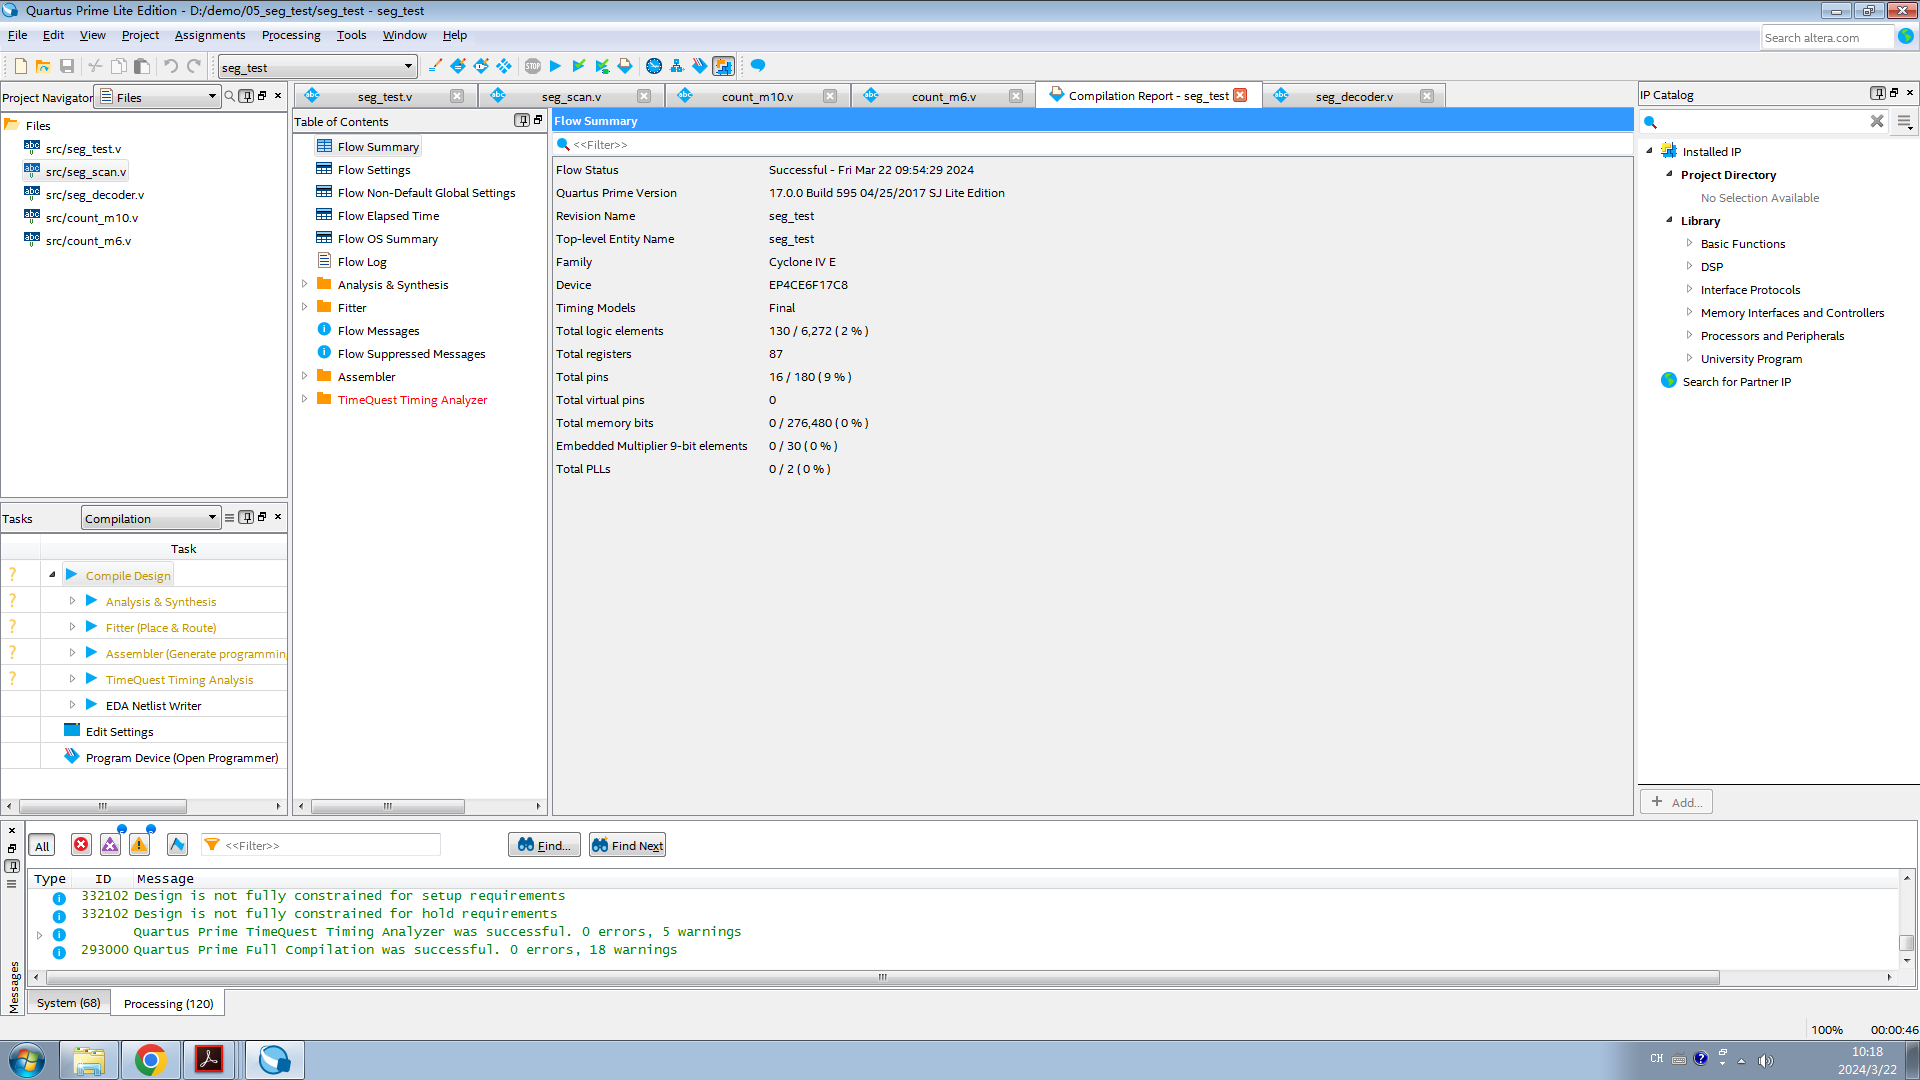Click the Search altera.com field

coord(1827,37)
